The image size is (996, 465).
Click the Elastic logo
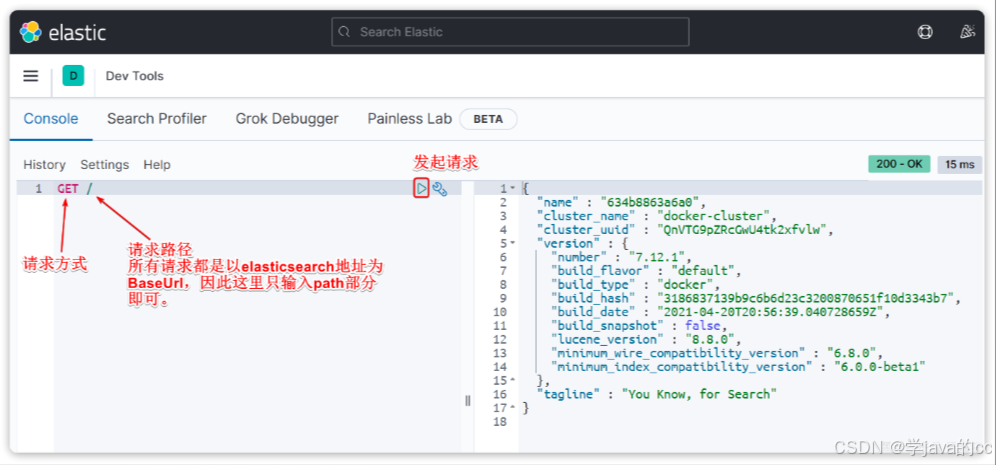coord(62,32)
